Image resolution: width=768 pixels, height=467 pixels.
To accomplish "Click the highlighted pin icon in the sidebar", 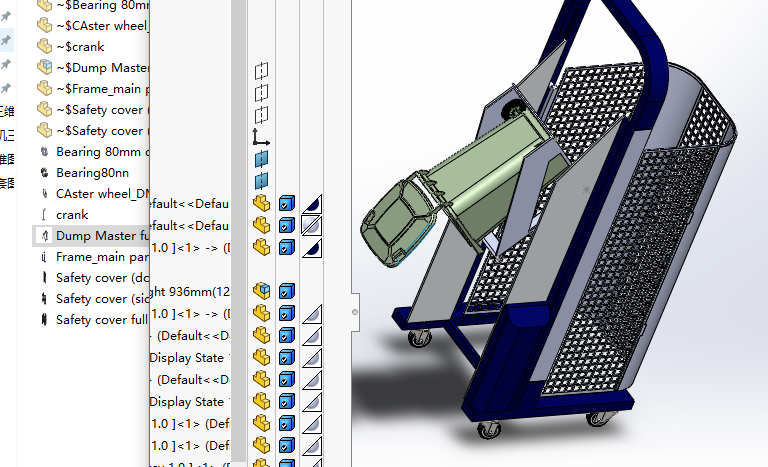I will point(6,40).
